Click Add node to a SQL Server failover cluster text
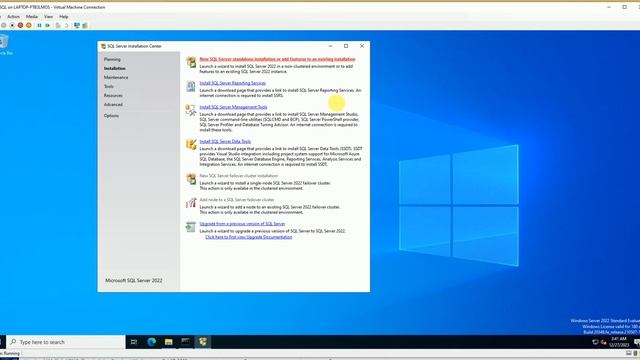640x360 pixels. 237,200
